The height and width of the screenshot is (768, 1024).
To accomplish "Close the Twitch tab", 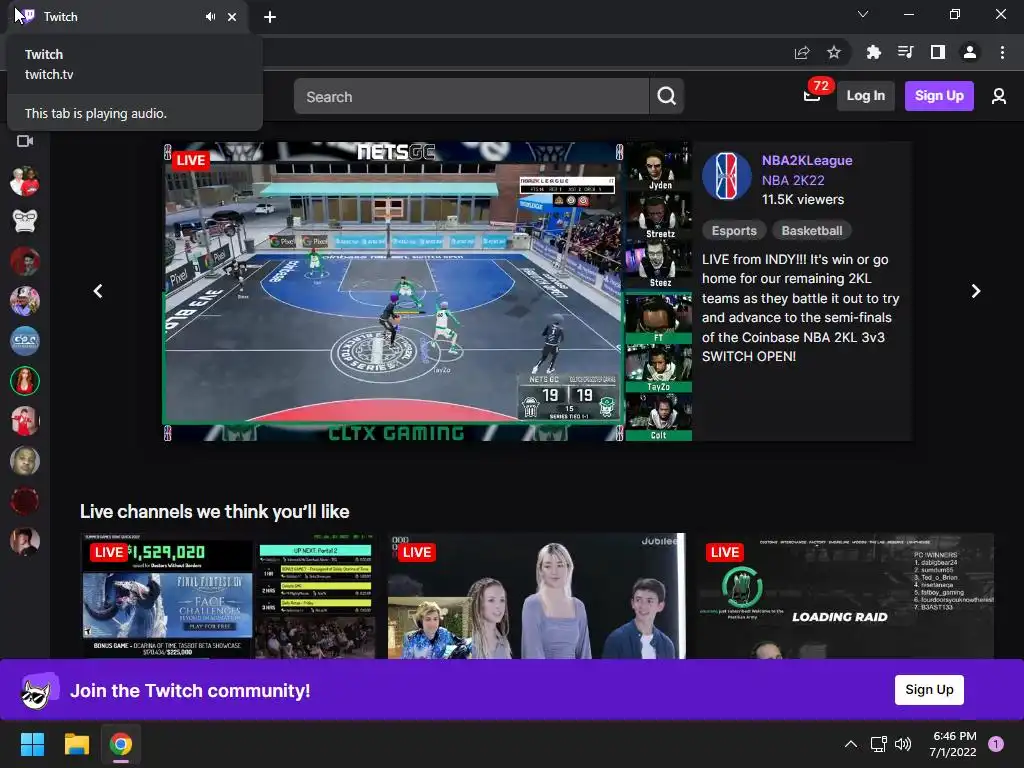I will tap(232, 17).
